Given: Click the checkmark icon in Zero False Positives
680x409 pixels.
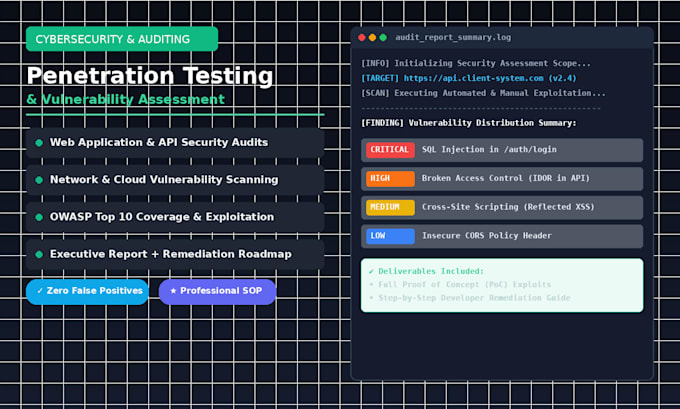Looking at the screenshot, I should (40, 291).
